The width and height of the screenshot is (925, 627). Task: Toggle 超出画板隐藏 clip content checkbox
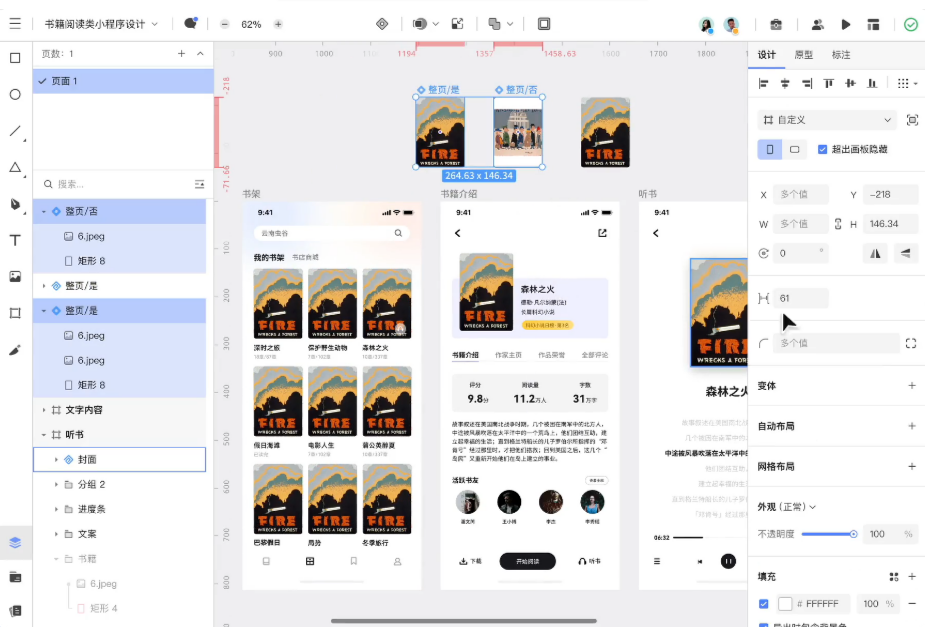(822, 149)
